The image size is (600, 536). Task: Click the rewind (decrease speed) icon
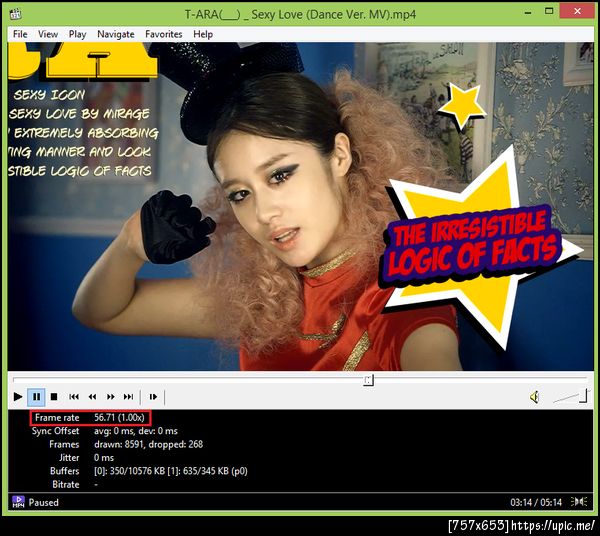92,397
